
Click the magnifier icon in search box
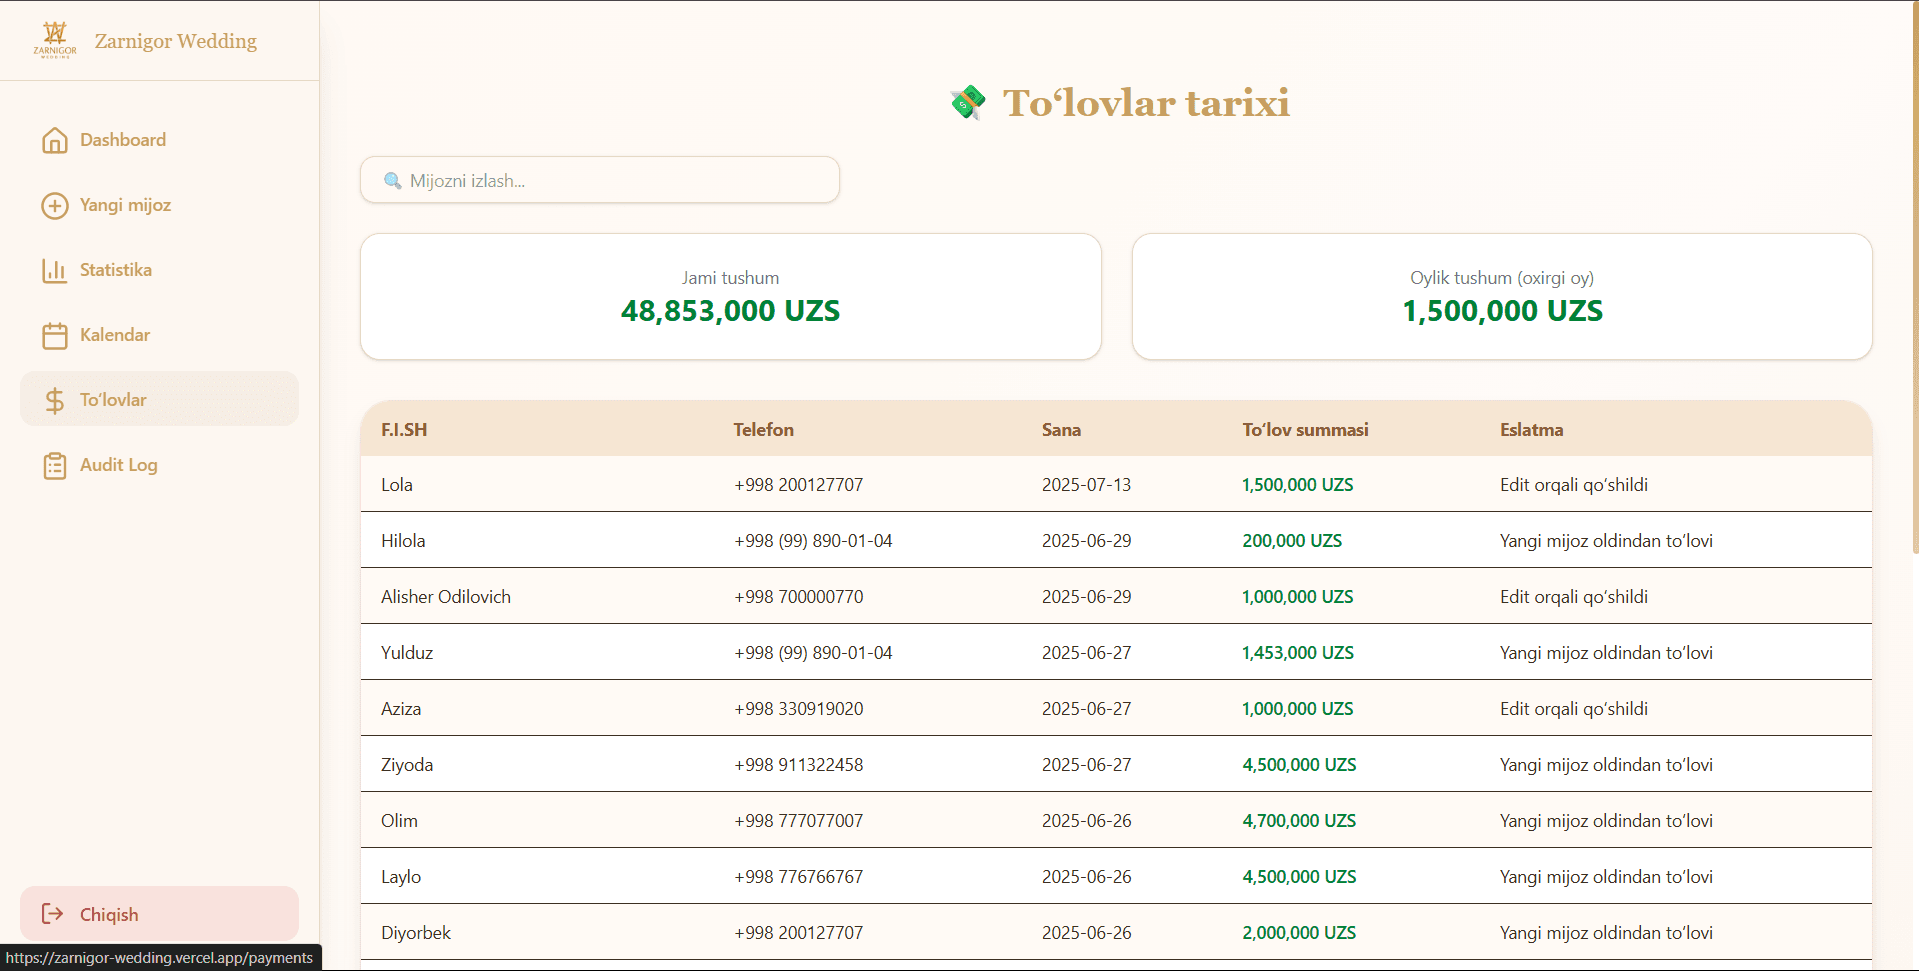pyautogui.click(x=392, y=181)
